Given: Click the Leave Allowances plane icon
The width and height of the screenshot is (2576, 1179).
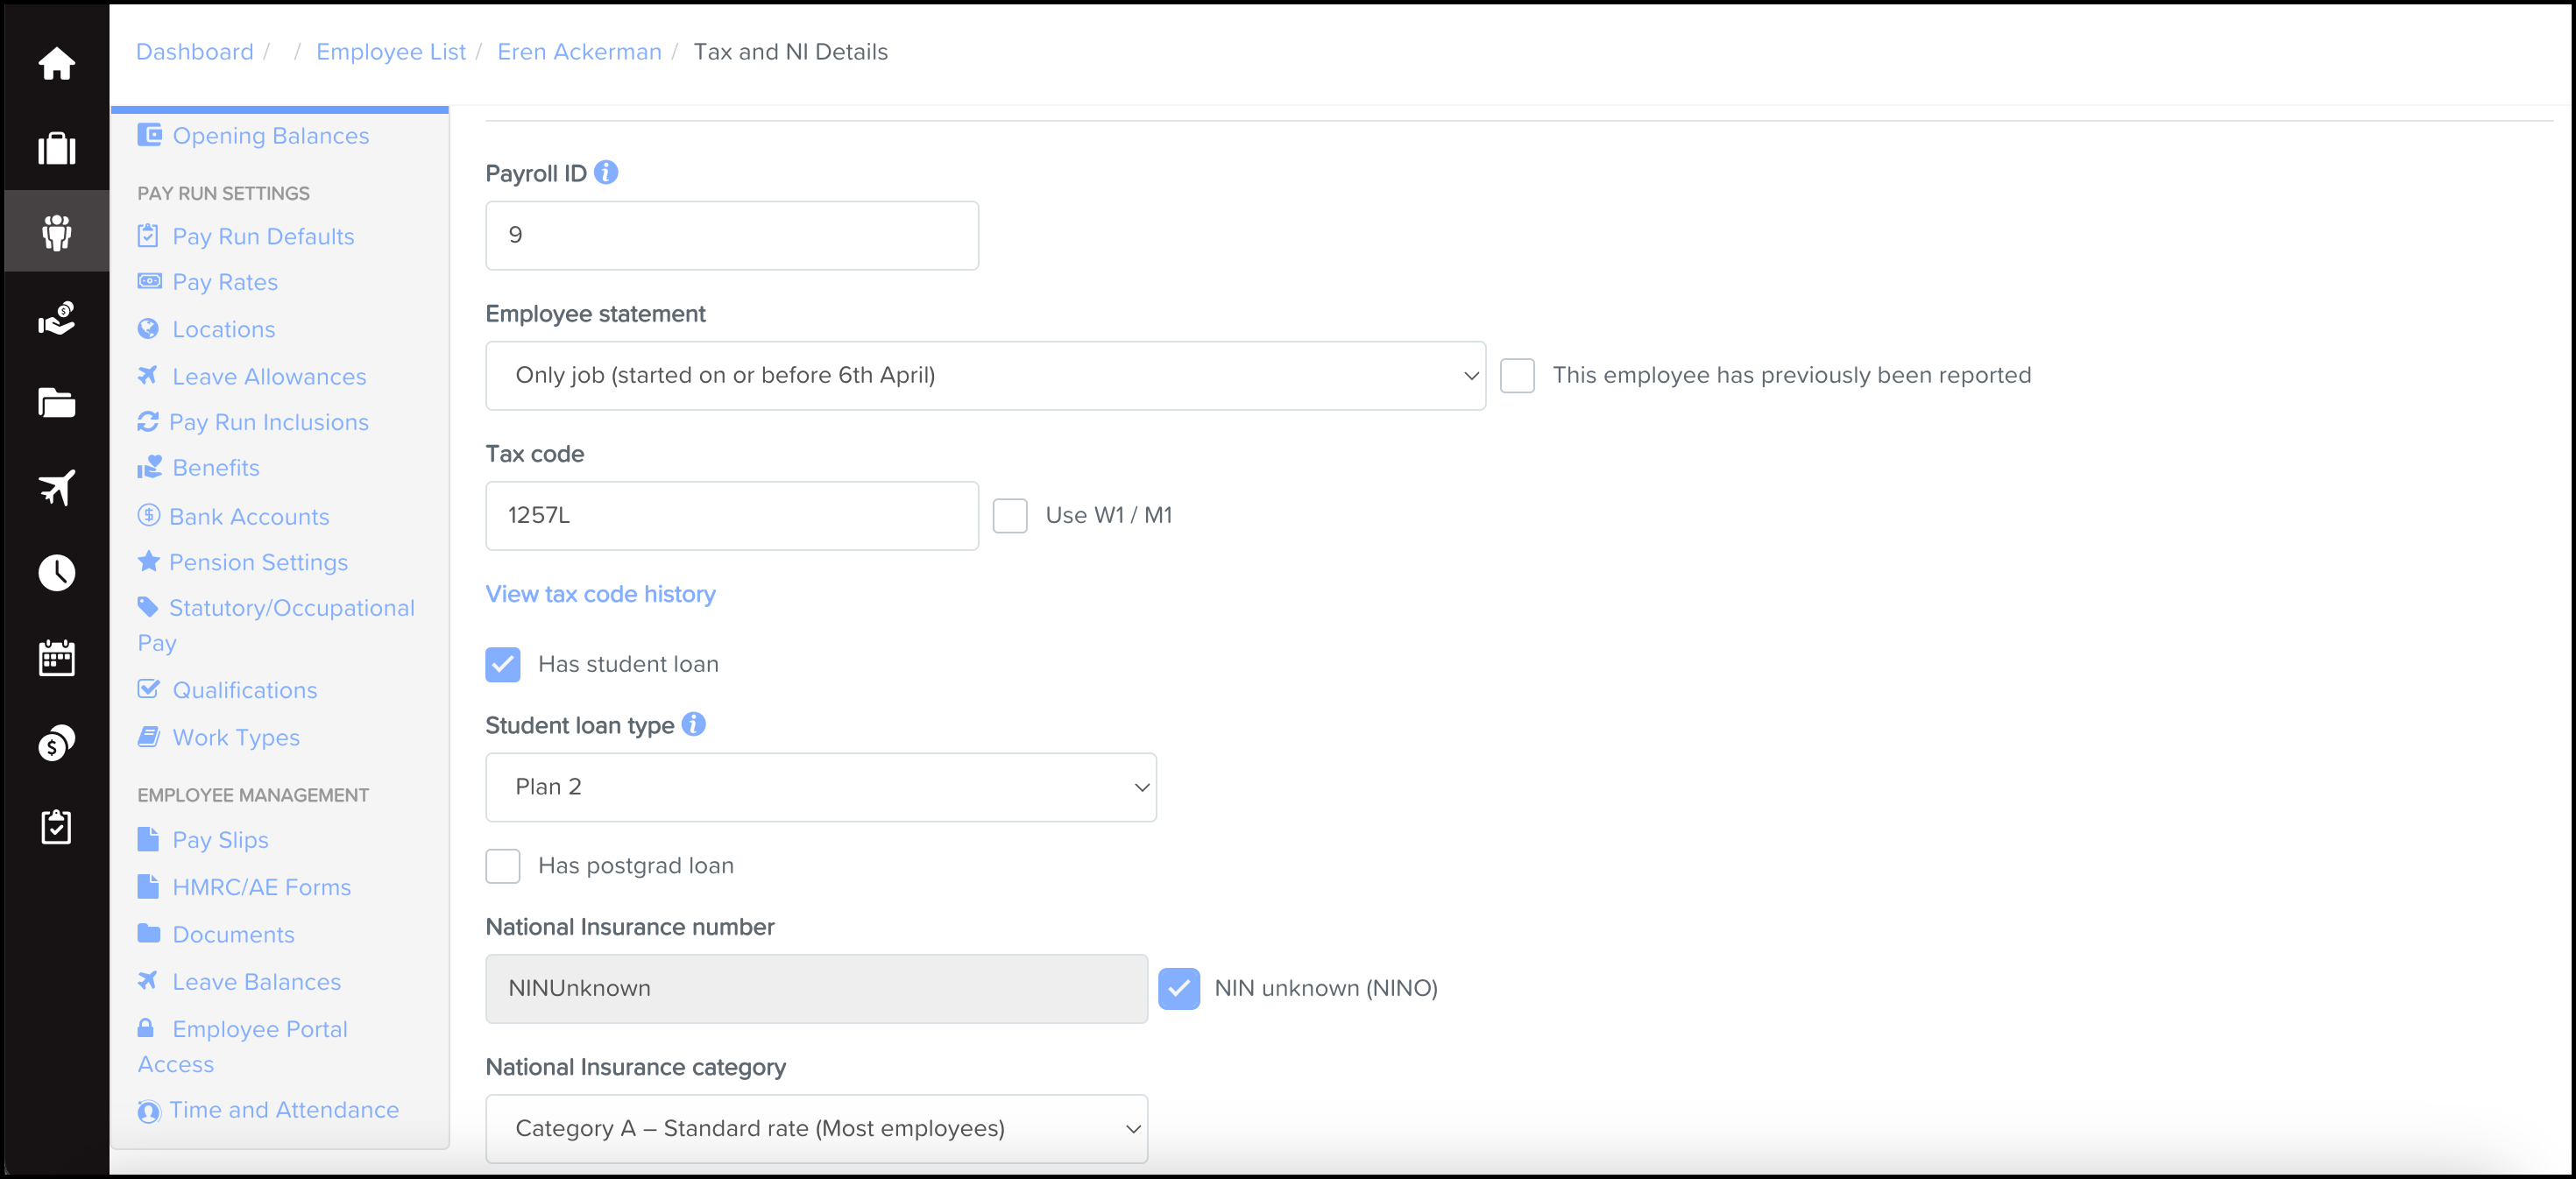Looking at the screenshot, I should pyautogui.click(x=148, y=375).
